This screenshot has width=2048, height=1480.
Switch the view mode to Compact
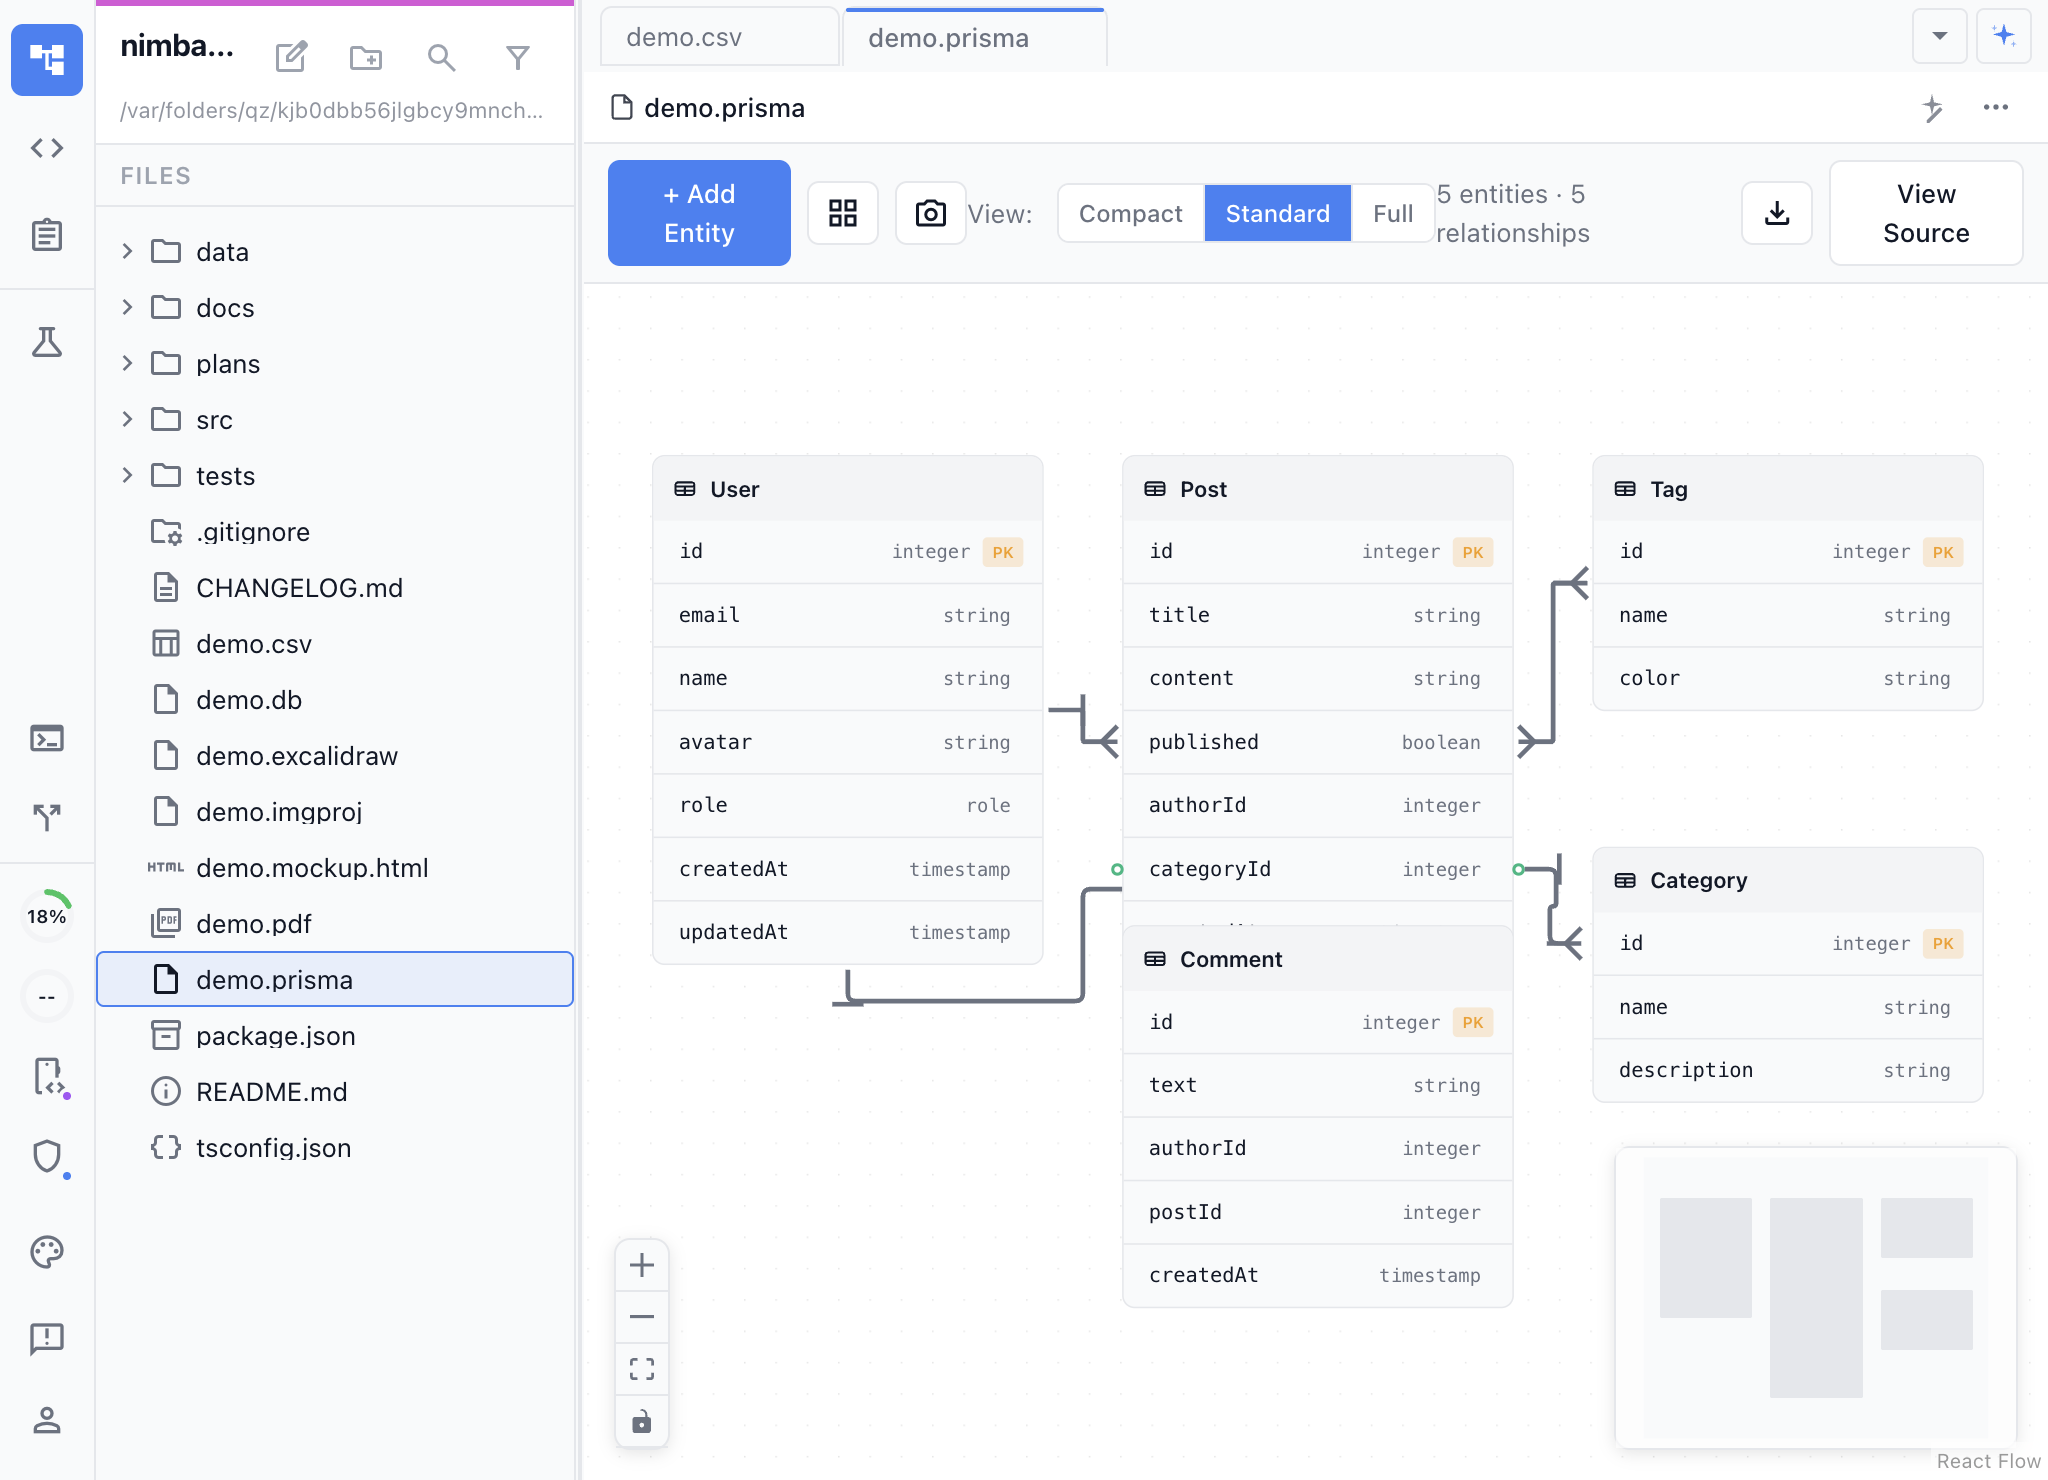[1129, 213]
